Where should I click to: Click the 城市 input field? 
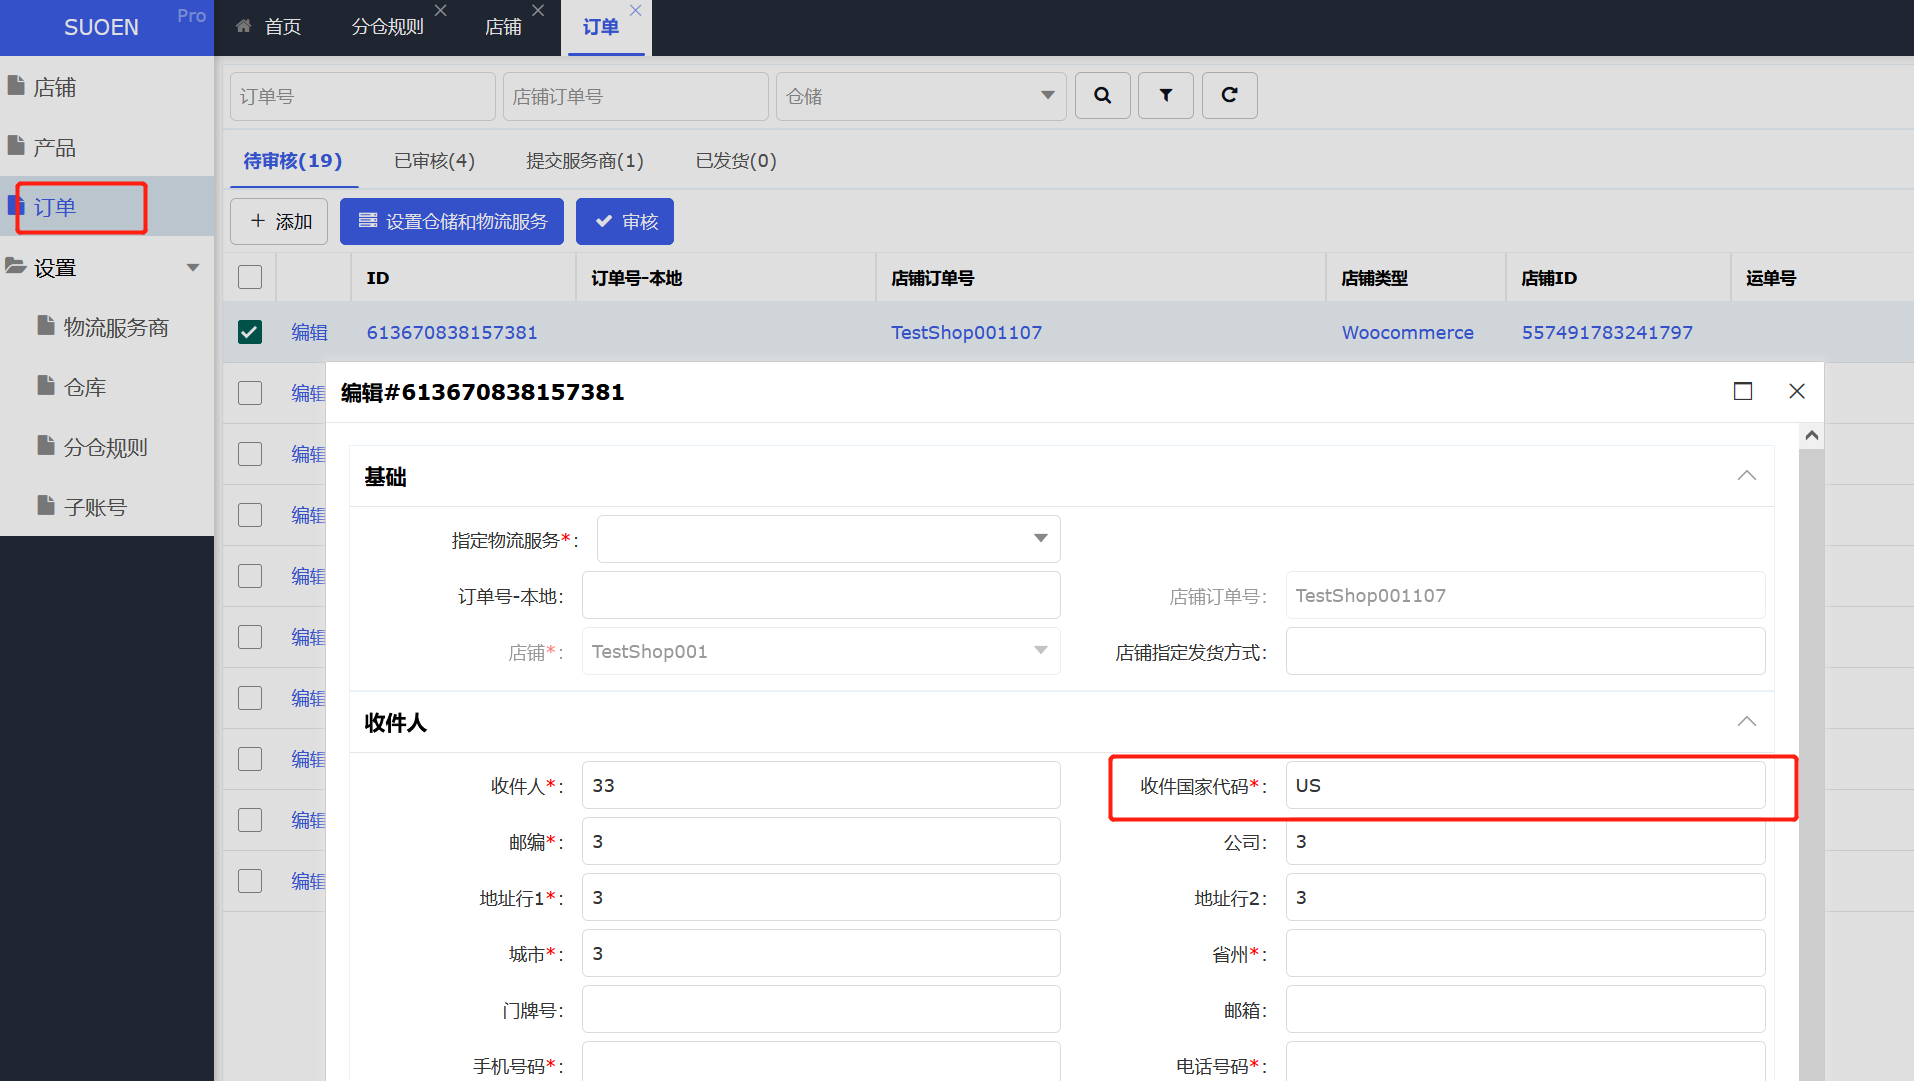click(x=821, y=953)
